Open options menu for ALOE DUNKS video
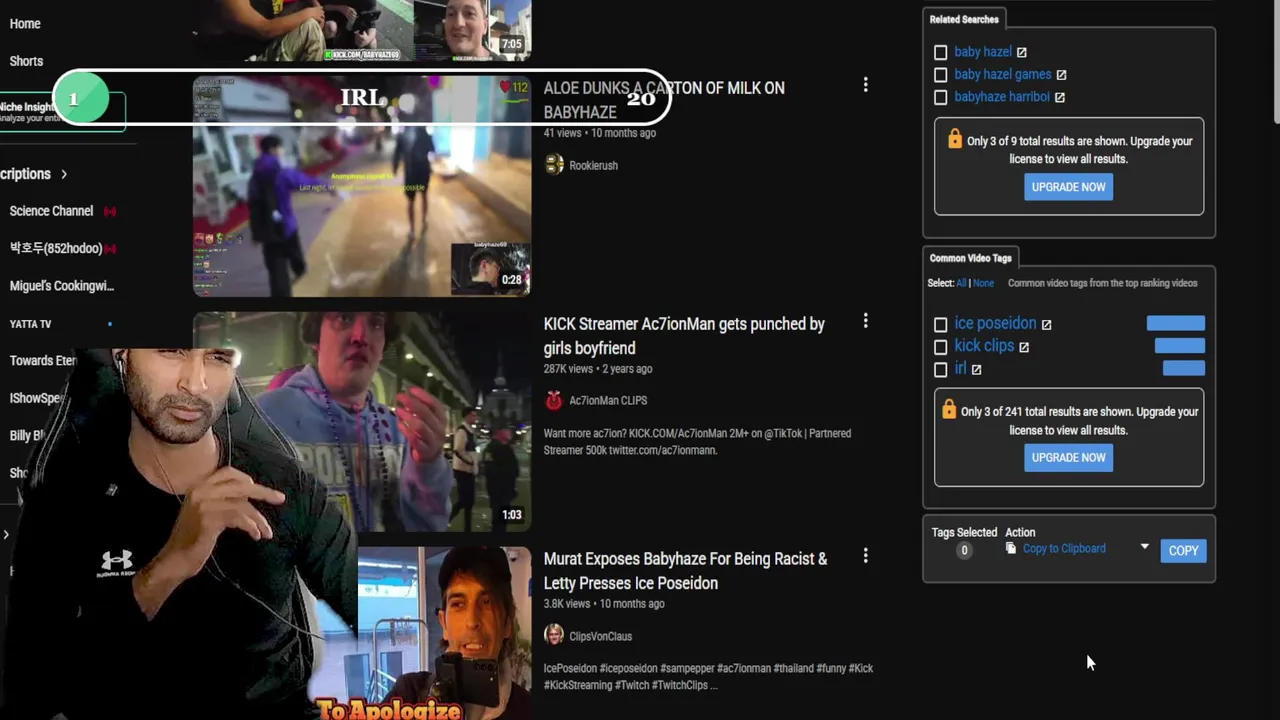 point(866,85)
